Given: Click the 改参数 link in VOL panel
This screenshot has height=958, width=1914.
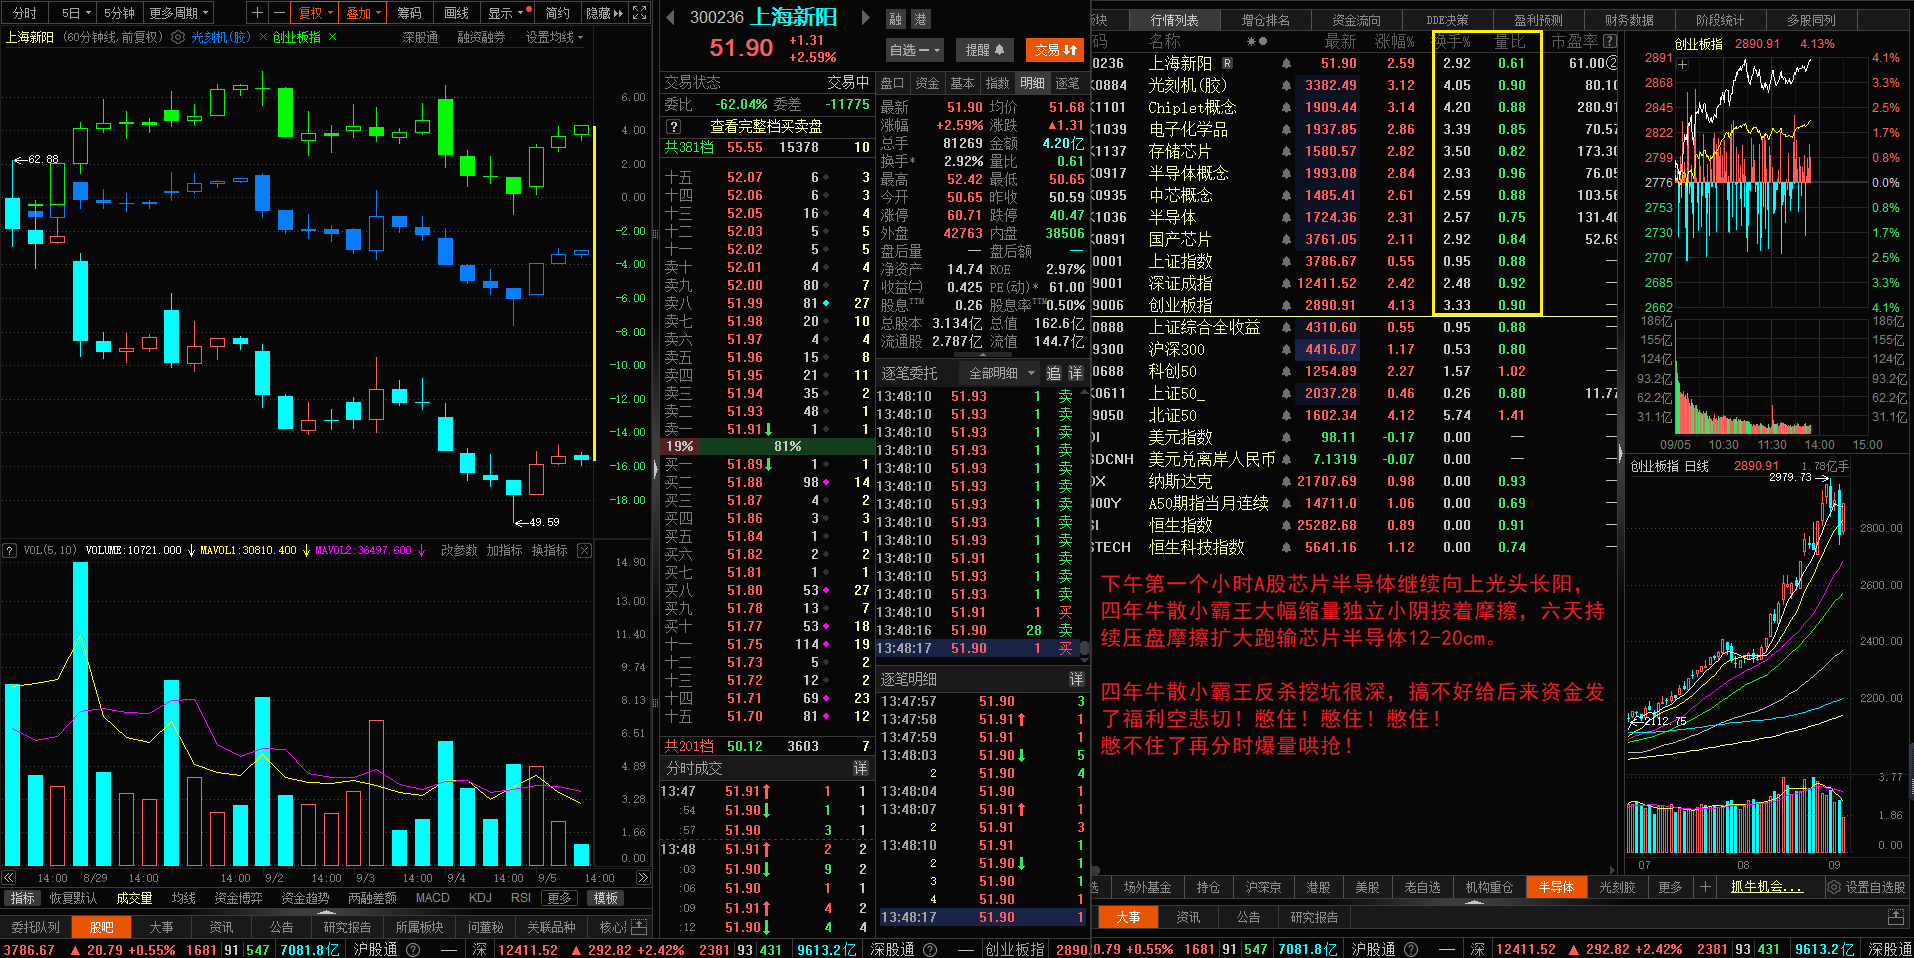Looking at the screenshot, I should pos(459,550).
